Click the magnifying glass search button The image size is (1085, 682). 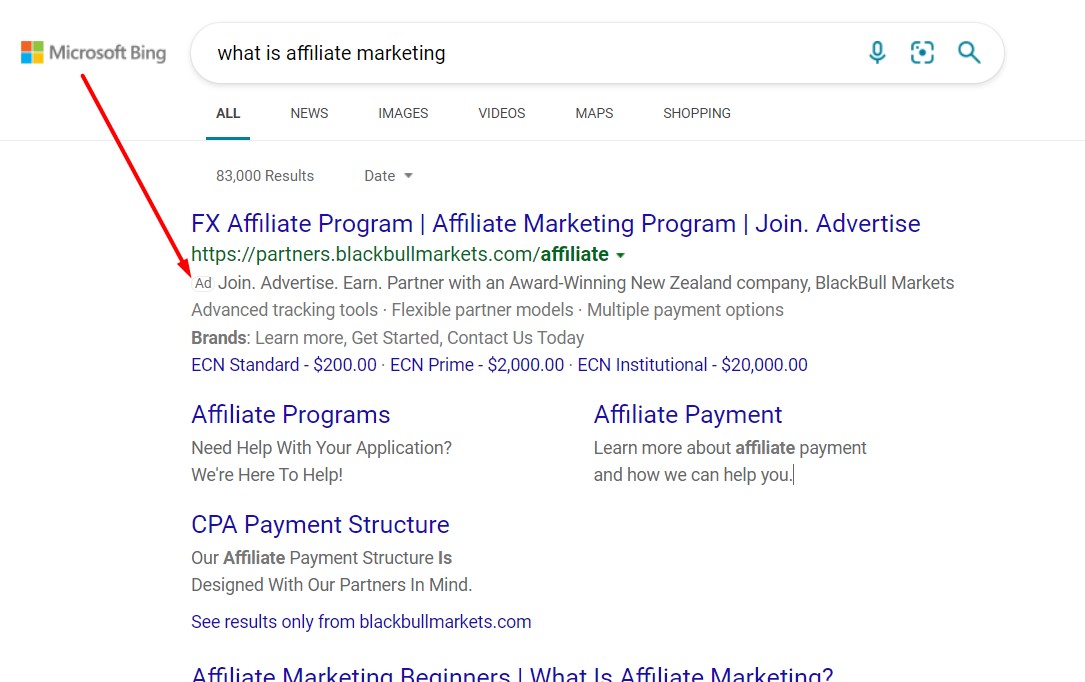(969, 53)
